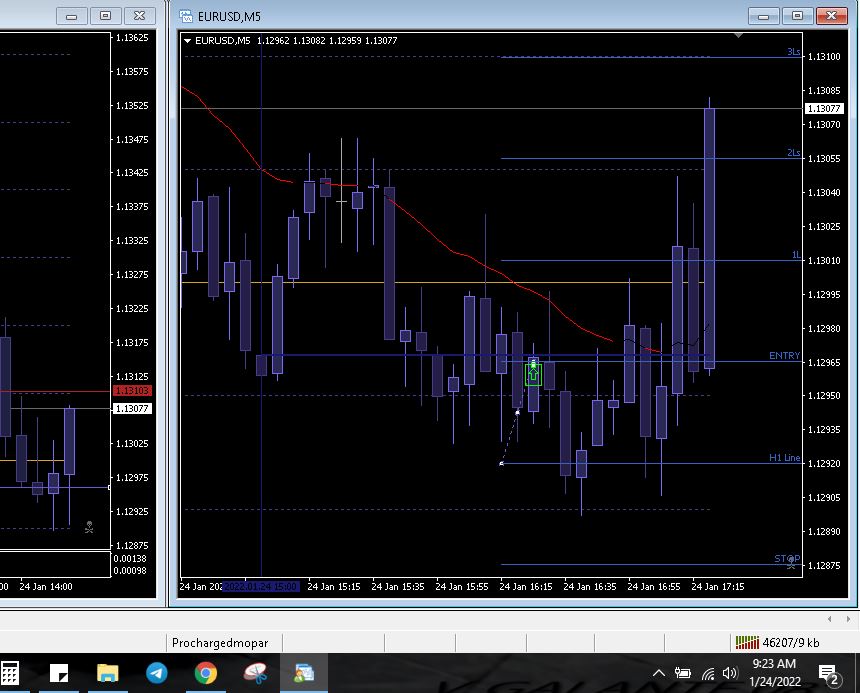Open Calculator app from taskbar
Image resolution: width=860 pixels, height=693 pixels.
[10, 673]
